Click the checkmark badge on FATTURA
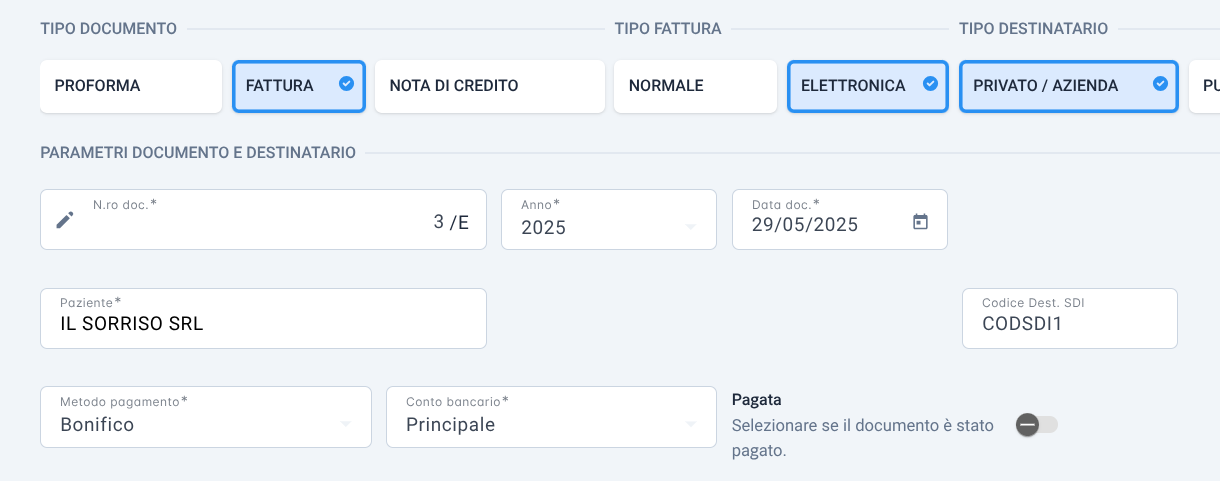The width and height of the screenshot is (1220, 481). tap(346, 84)
